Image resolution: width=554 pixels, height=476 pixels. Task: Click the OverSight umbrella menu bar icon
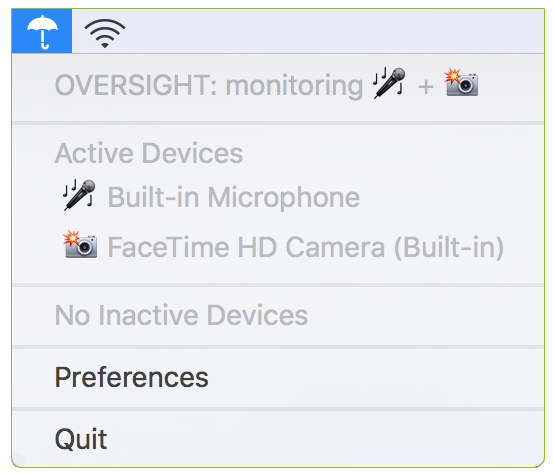coord(42,31)
